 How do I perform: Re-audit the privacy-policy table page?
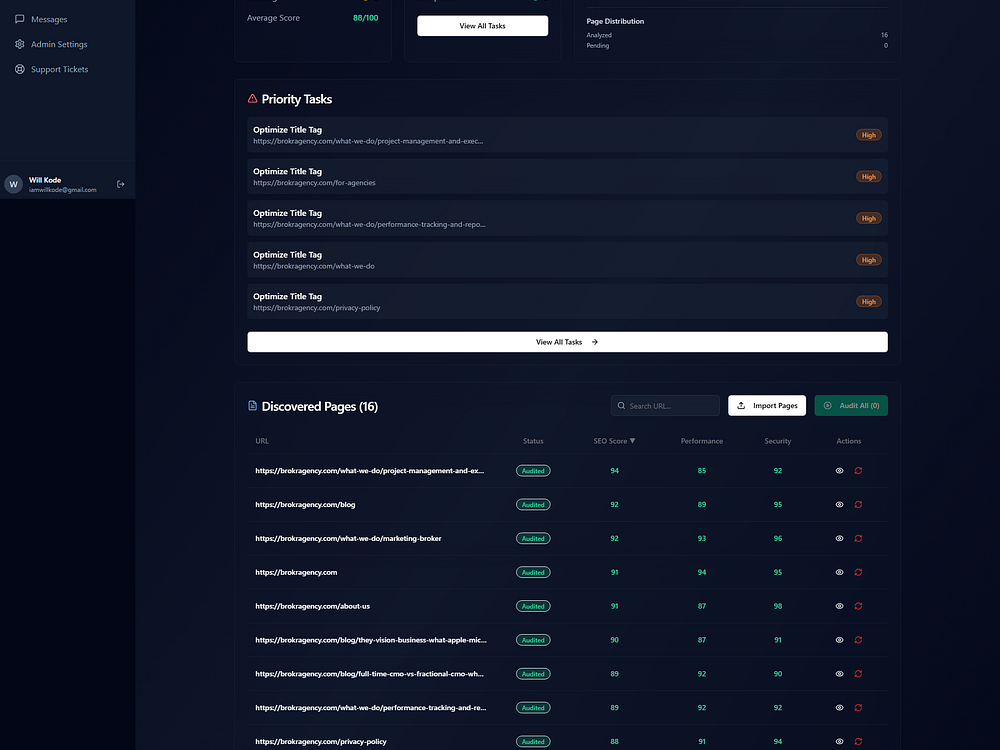point(858,741)
